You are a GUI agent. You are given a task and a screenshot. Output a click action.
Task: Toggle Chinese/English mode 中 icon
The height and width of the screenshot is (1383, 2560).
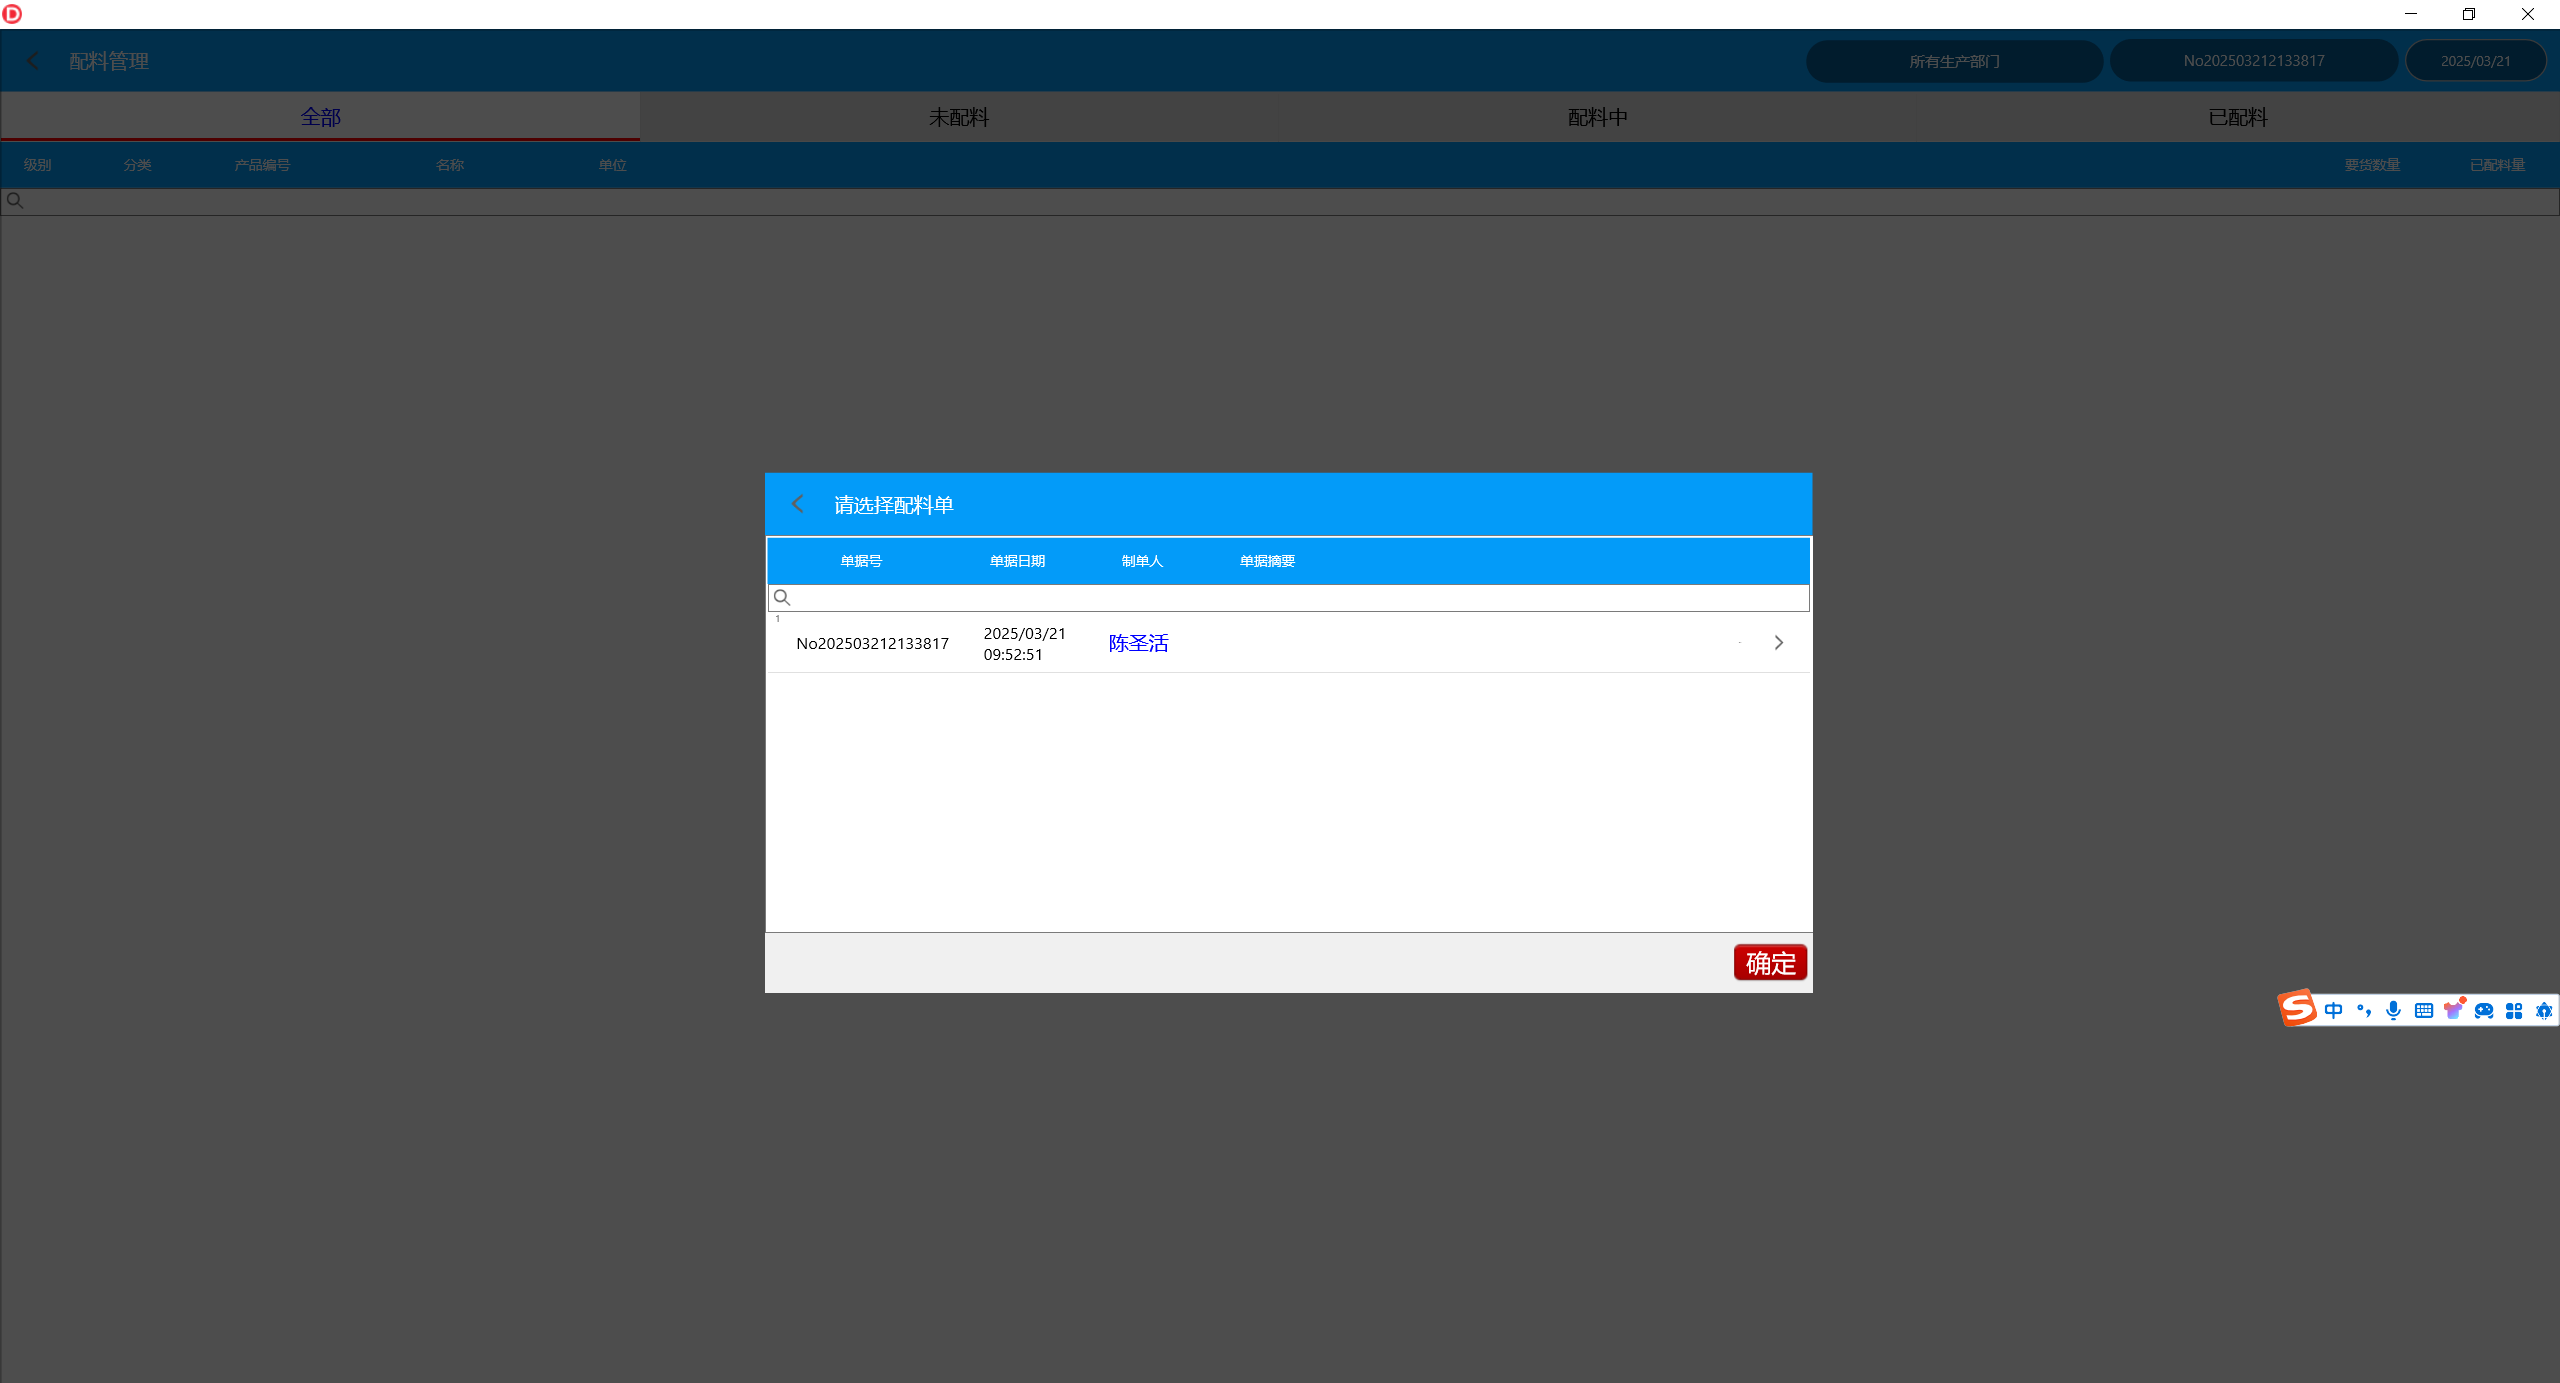click(2333, 1010)
